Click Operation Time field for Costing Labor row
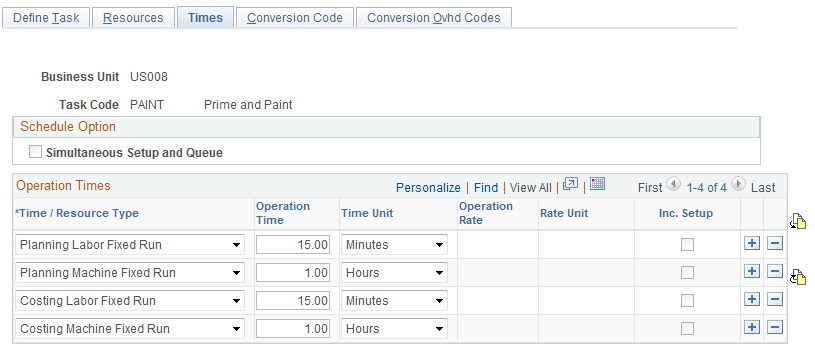This screenshot has width=815, height=361. coord(293,301)
